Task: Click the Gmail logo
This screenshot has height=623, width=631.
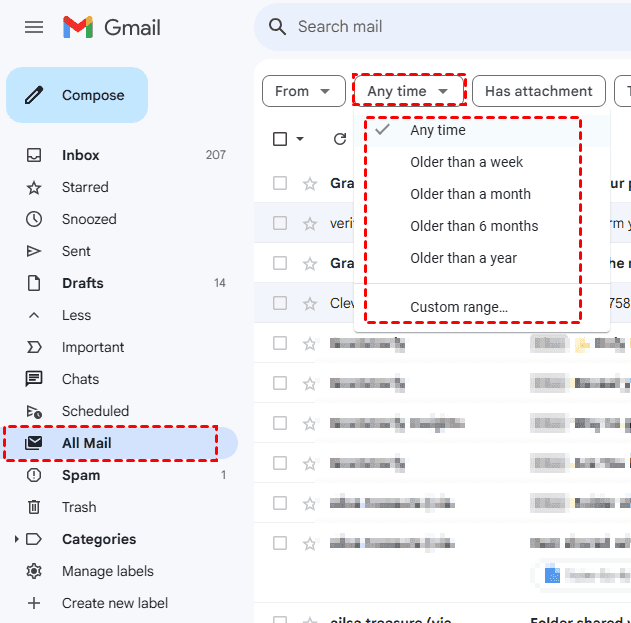Action: click(112, 27)
